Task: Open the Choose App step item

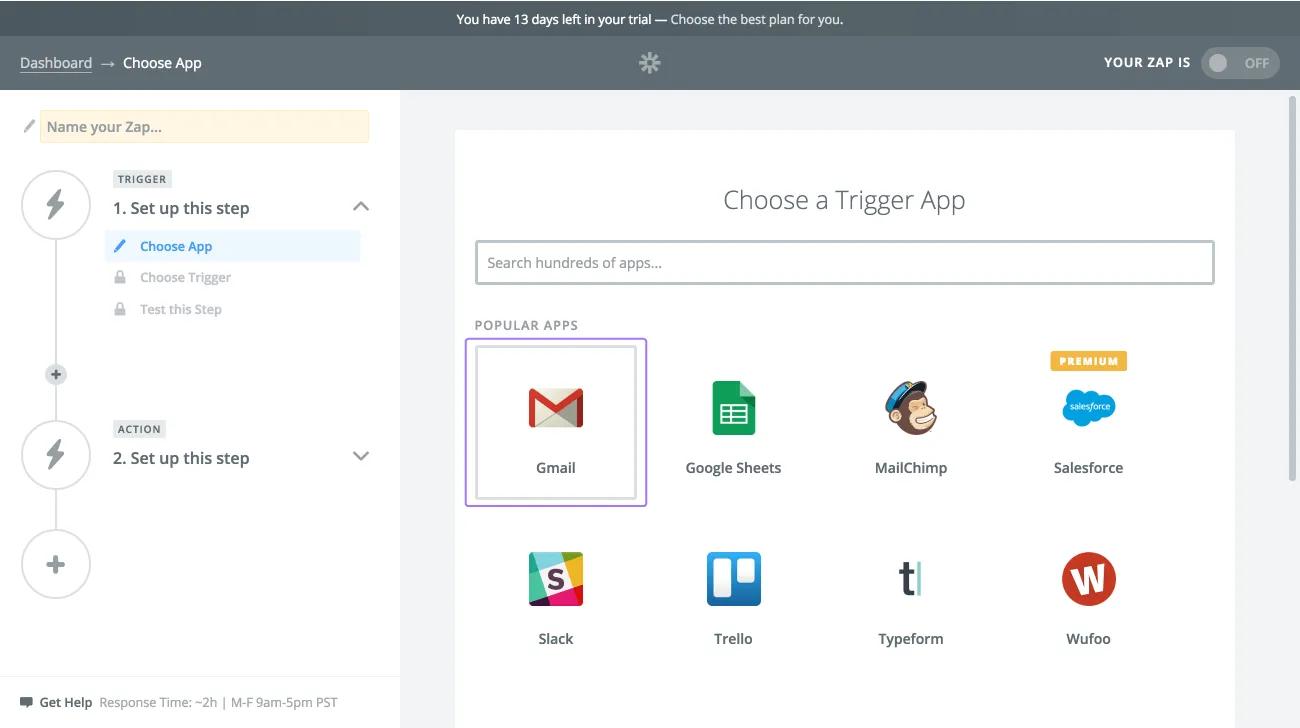Action: point(176,246)
